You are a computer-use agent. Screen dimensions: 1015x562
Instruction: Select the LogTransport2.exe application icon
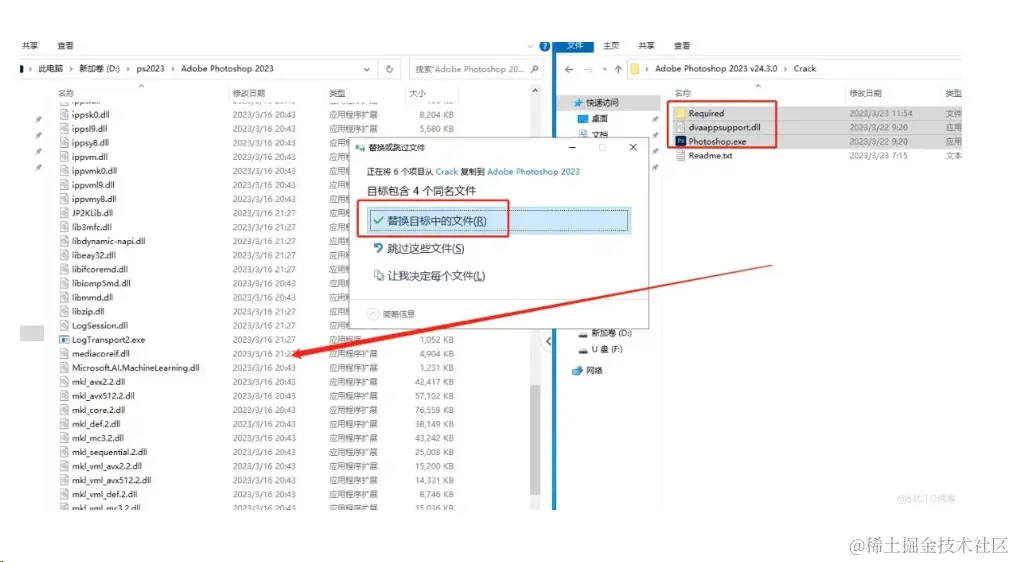tap(64, 339)
